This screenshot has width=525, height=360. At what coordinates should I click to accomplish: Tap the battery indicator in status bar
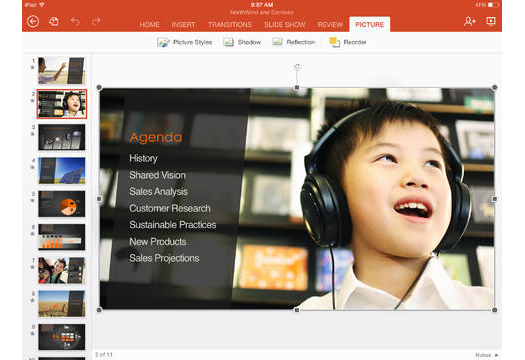point(494,5)
